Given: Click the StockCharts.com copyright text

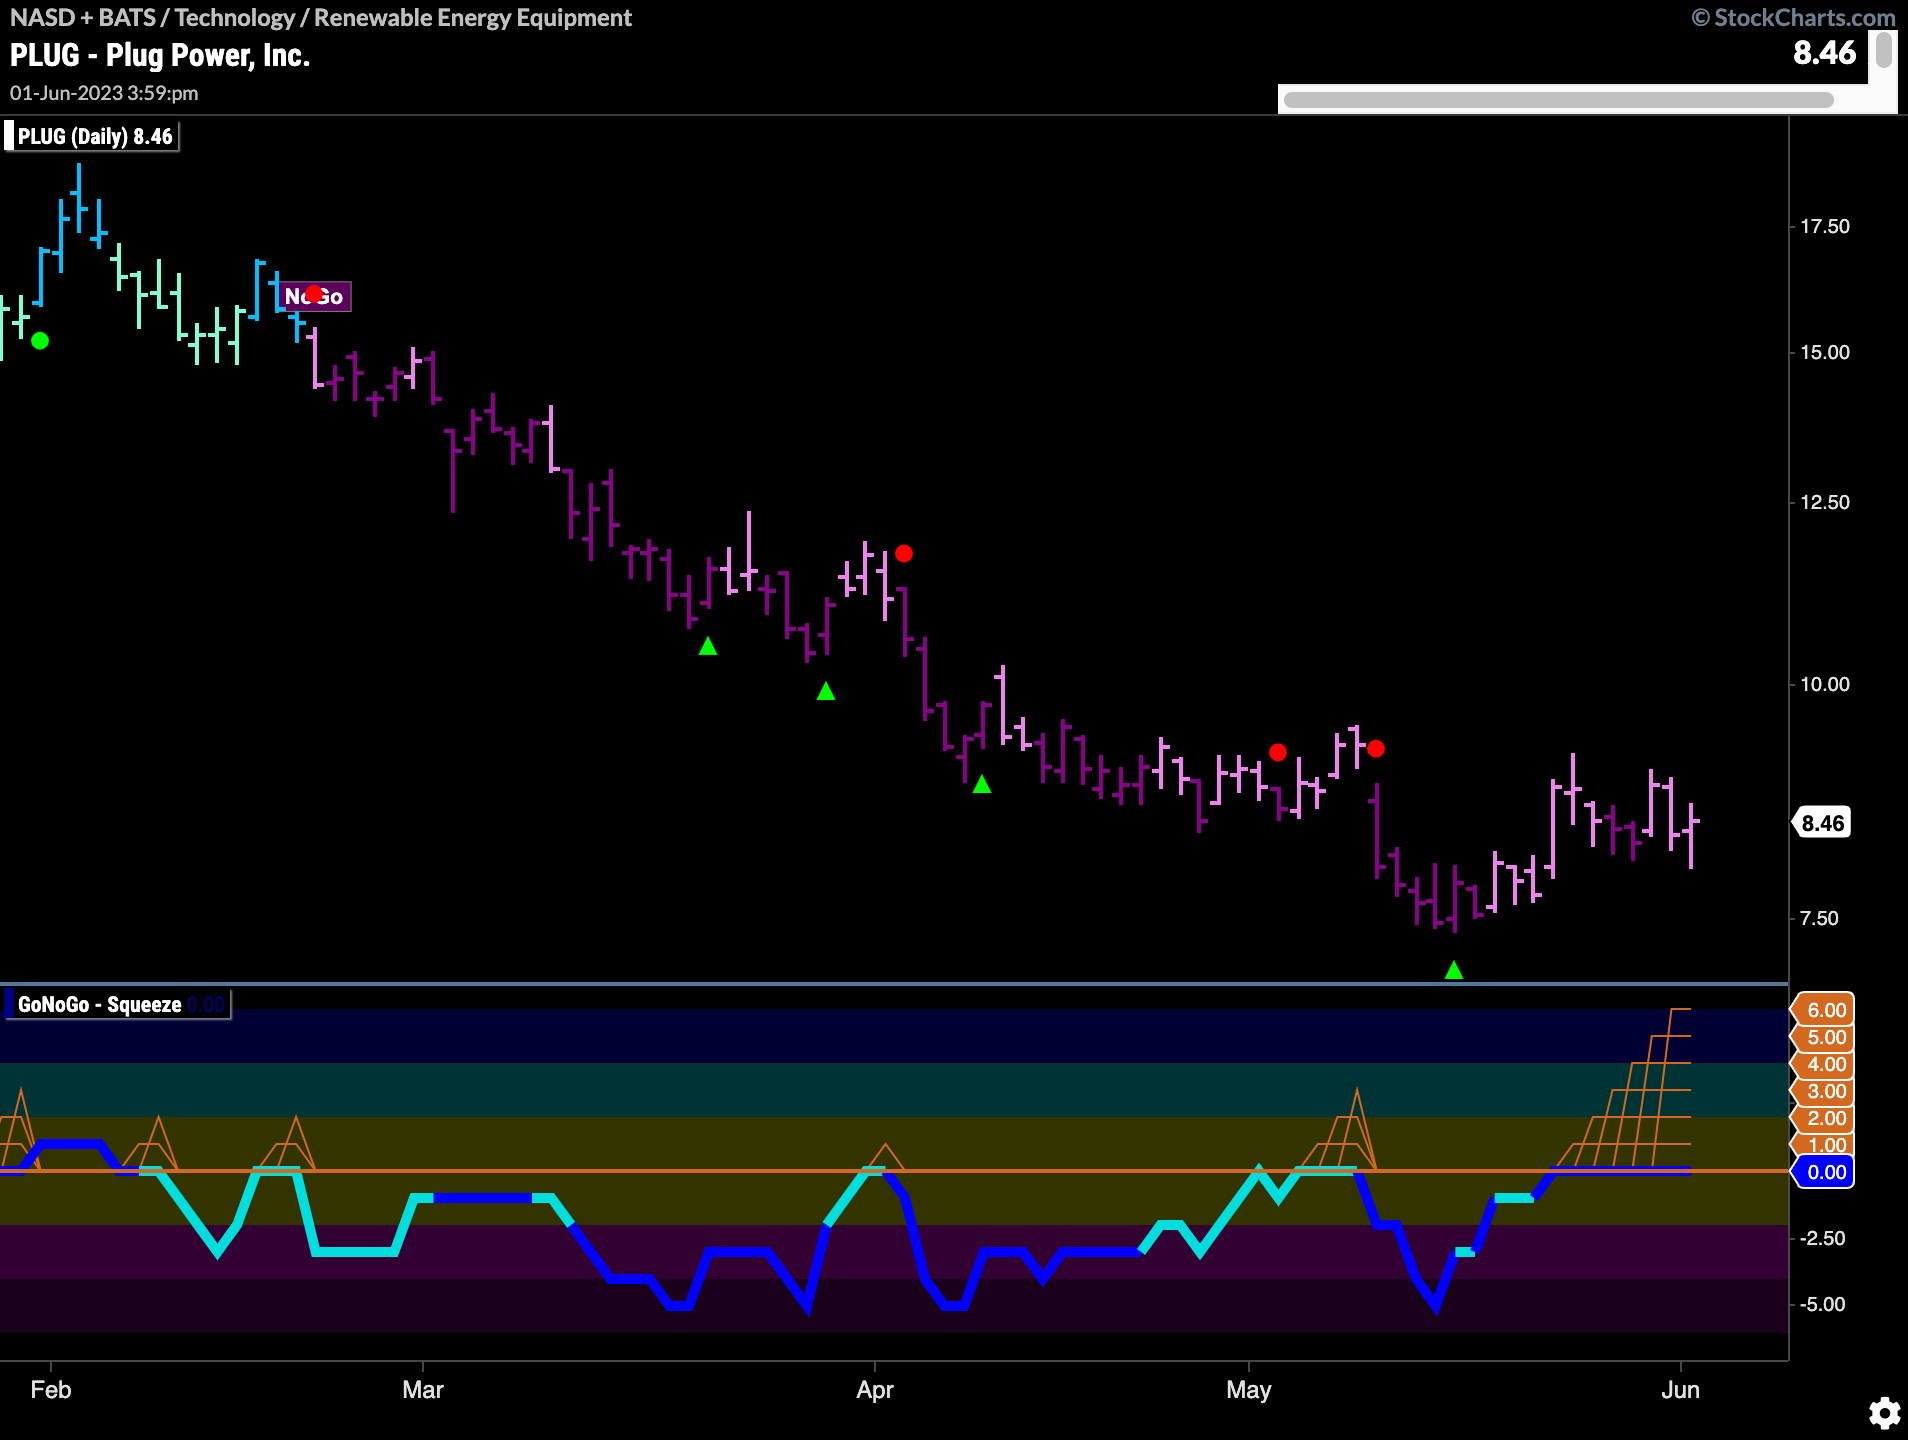Looking at the screenshot, I should click(x=1793, y=18).
